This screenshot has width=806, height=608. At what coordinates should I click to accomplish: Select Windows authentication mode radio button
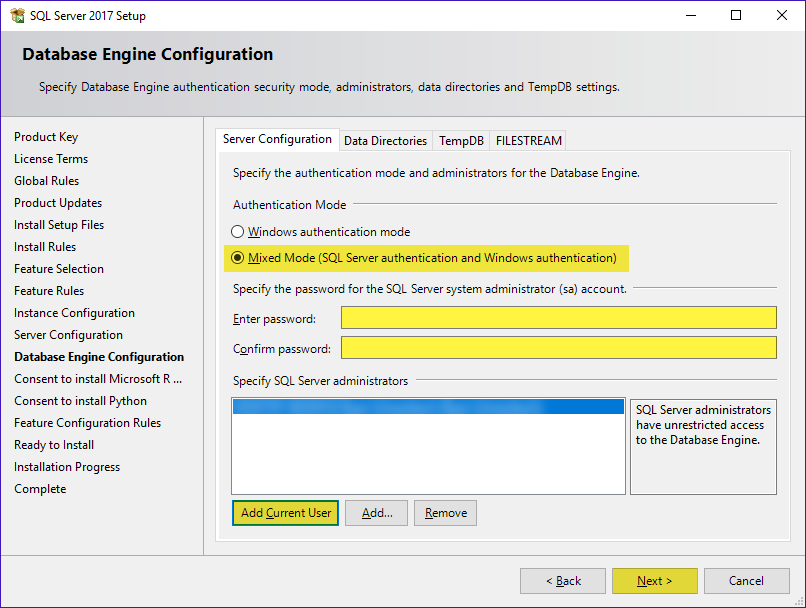(237, 232)
